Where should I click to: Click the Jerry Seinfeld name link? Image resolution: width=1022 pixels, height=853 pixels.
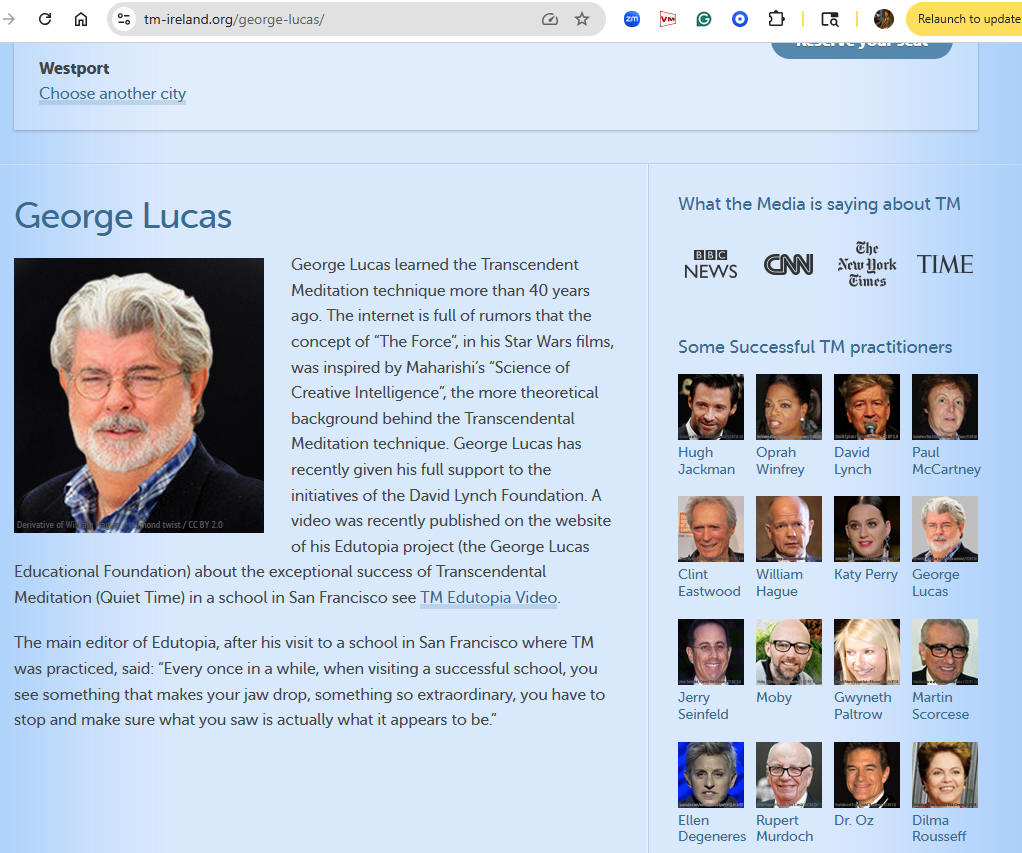(703, 706)
